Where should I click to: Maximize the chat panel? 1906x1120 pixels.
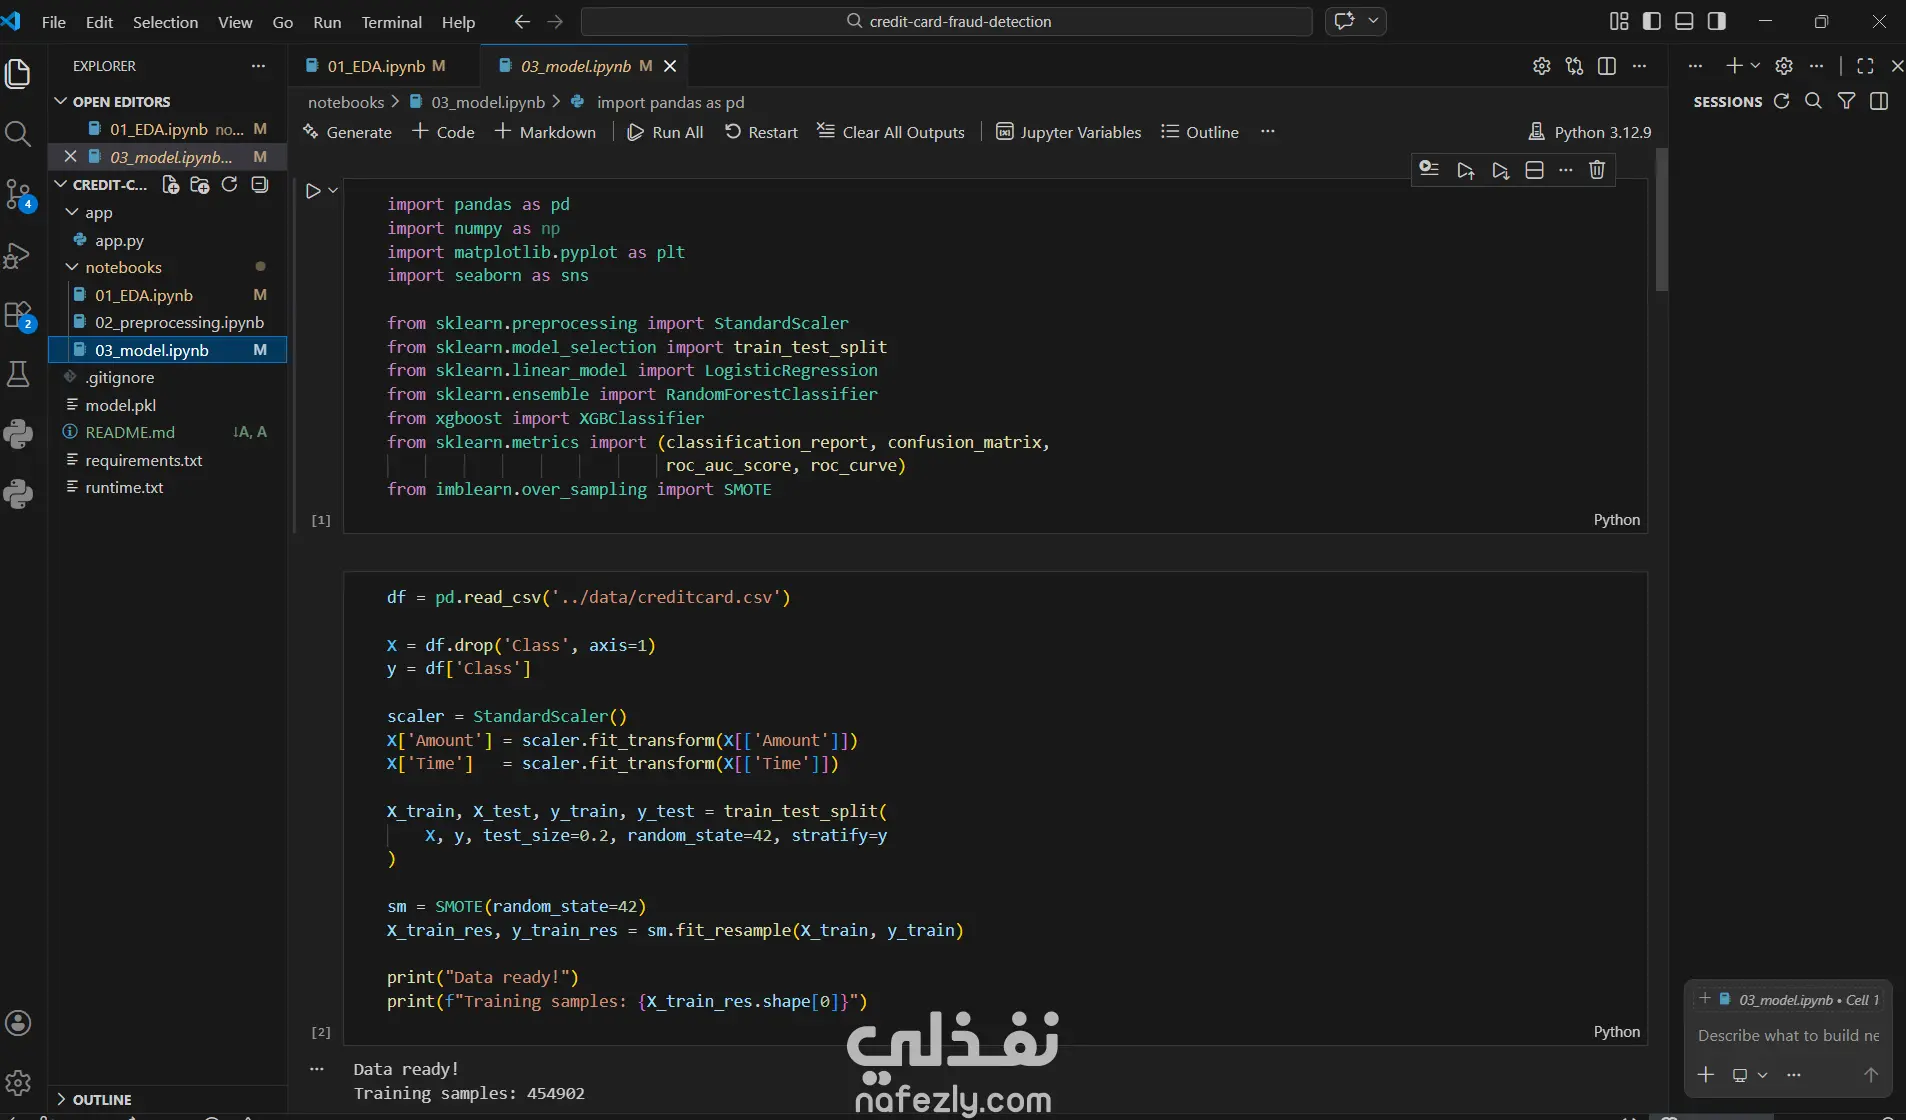point(1865,66)
